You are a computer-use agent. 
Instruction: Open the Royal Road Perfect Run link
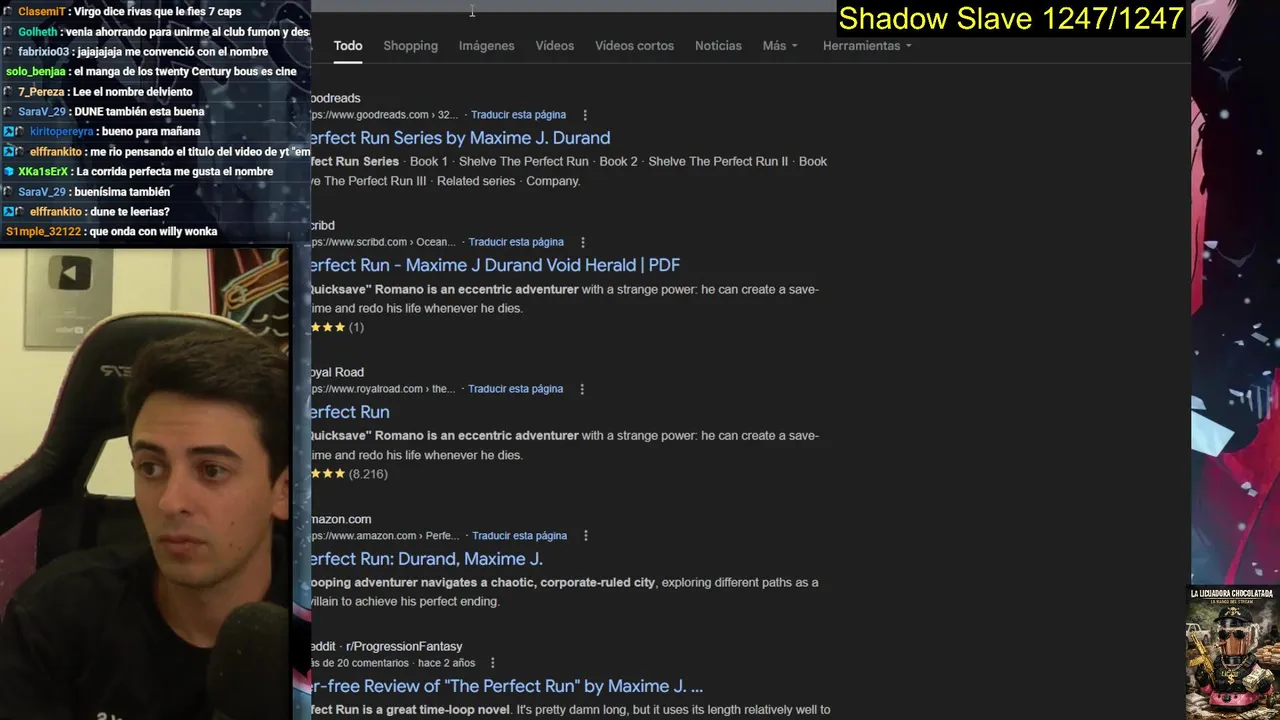(350, 412)
